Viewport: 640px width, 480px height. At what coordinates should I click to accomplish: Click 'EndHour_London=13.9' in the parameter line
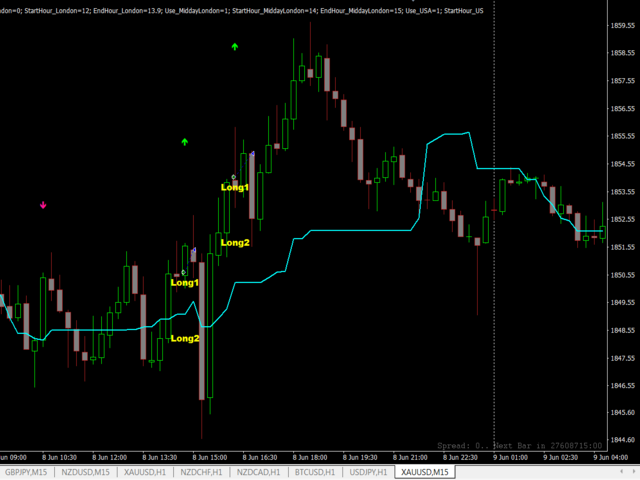pyautogui.click(x=127, y=11)
